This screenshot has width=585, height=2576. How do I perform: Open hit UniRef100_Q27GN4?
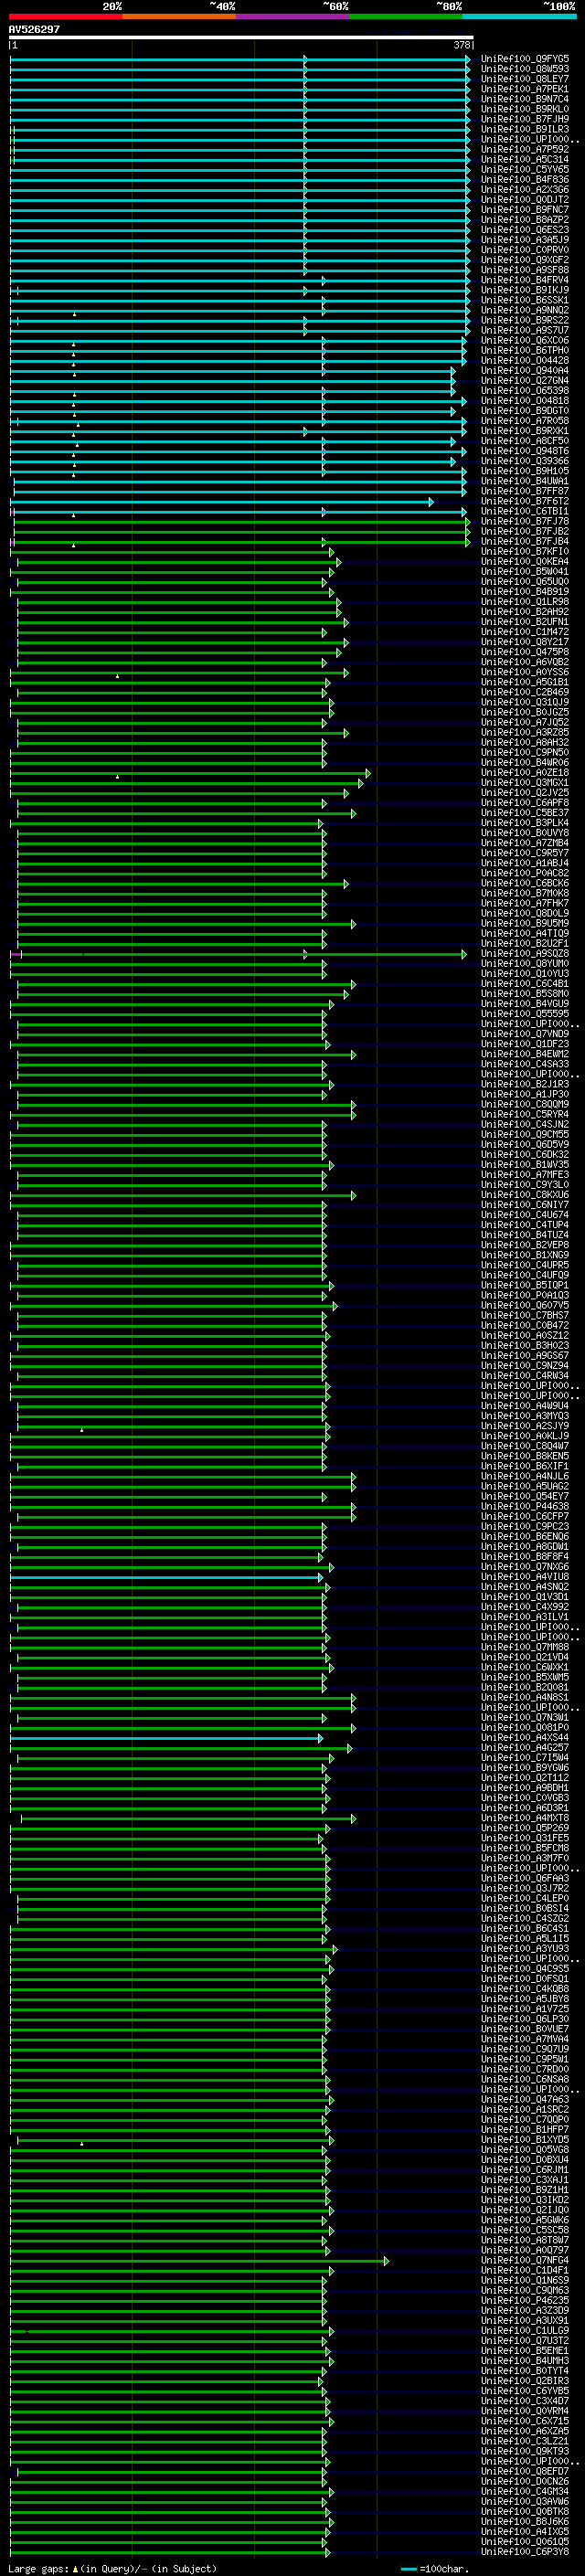524,380
